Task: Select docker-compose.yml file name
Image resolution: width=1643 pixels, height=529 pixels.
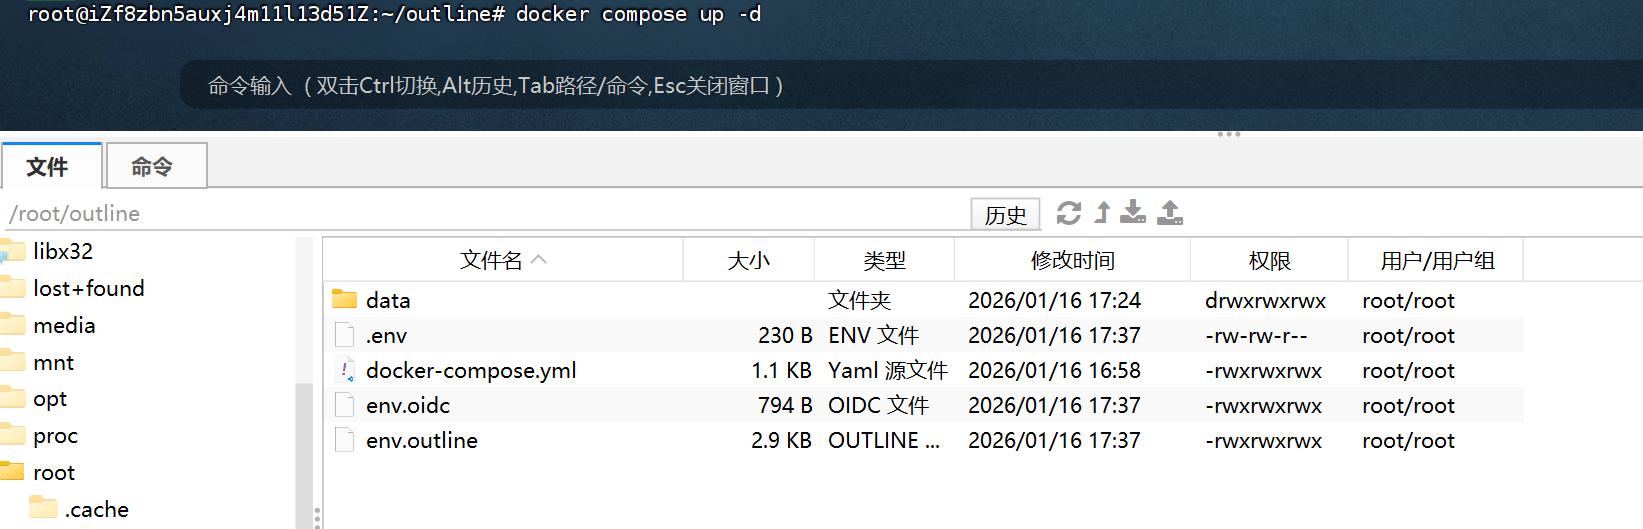Action: pyautogui.click(x=471, y=370)
